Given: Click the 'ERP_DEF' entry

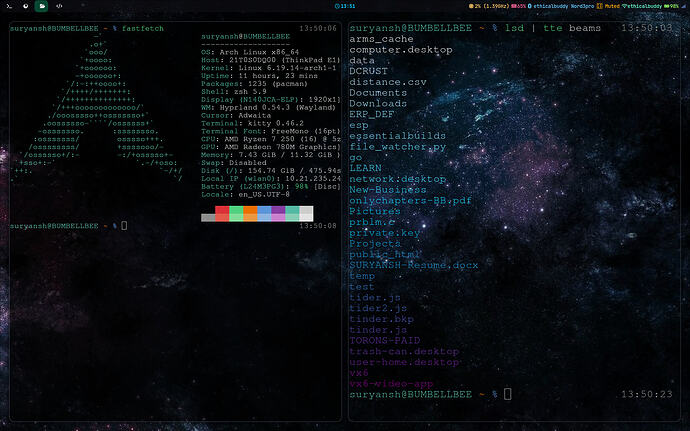Looking at the screenshot, I should 371,114.
